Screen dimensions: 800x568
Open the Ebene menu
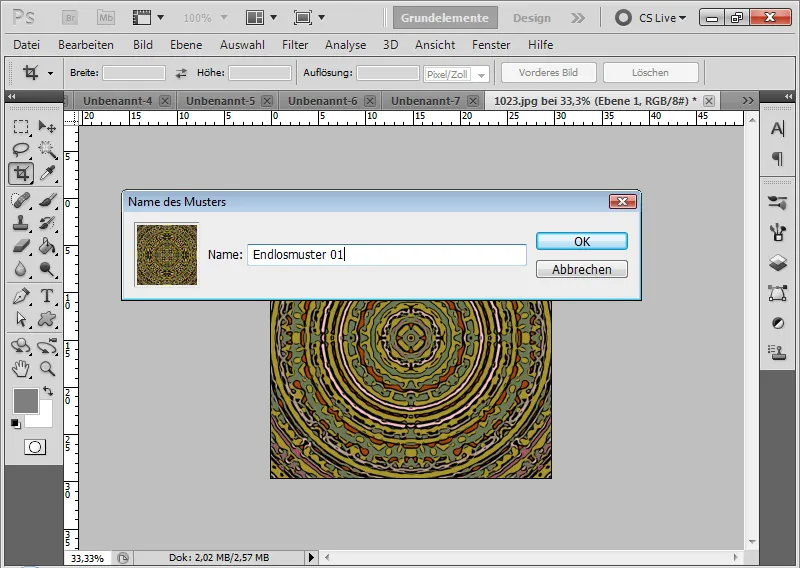click(186, 45)
